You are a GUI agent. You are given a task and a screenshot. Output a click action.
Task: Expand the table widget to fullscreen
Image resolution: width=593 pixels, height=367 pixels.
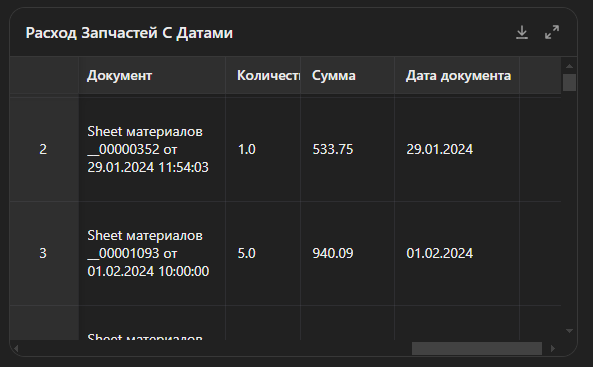point(552,33)
